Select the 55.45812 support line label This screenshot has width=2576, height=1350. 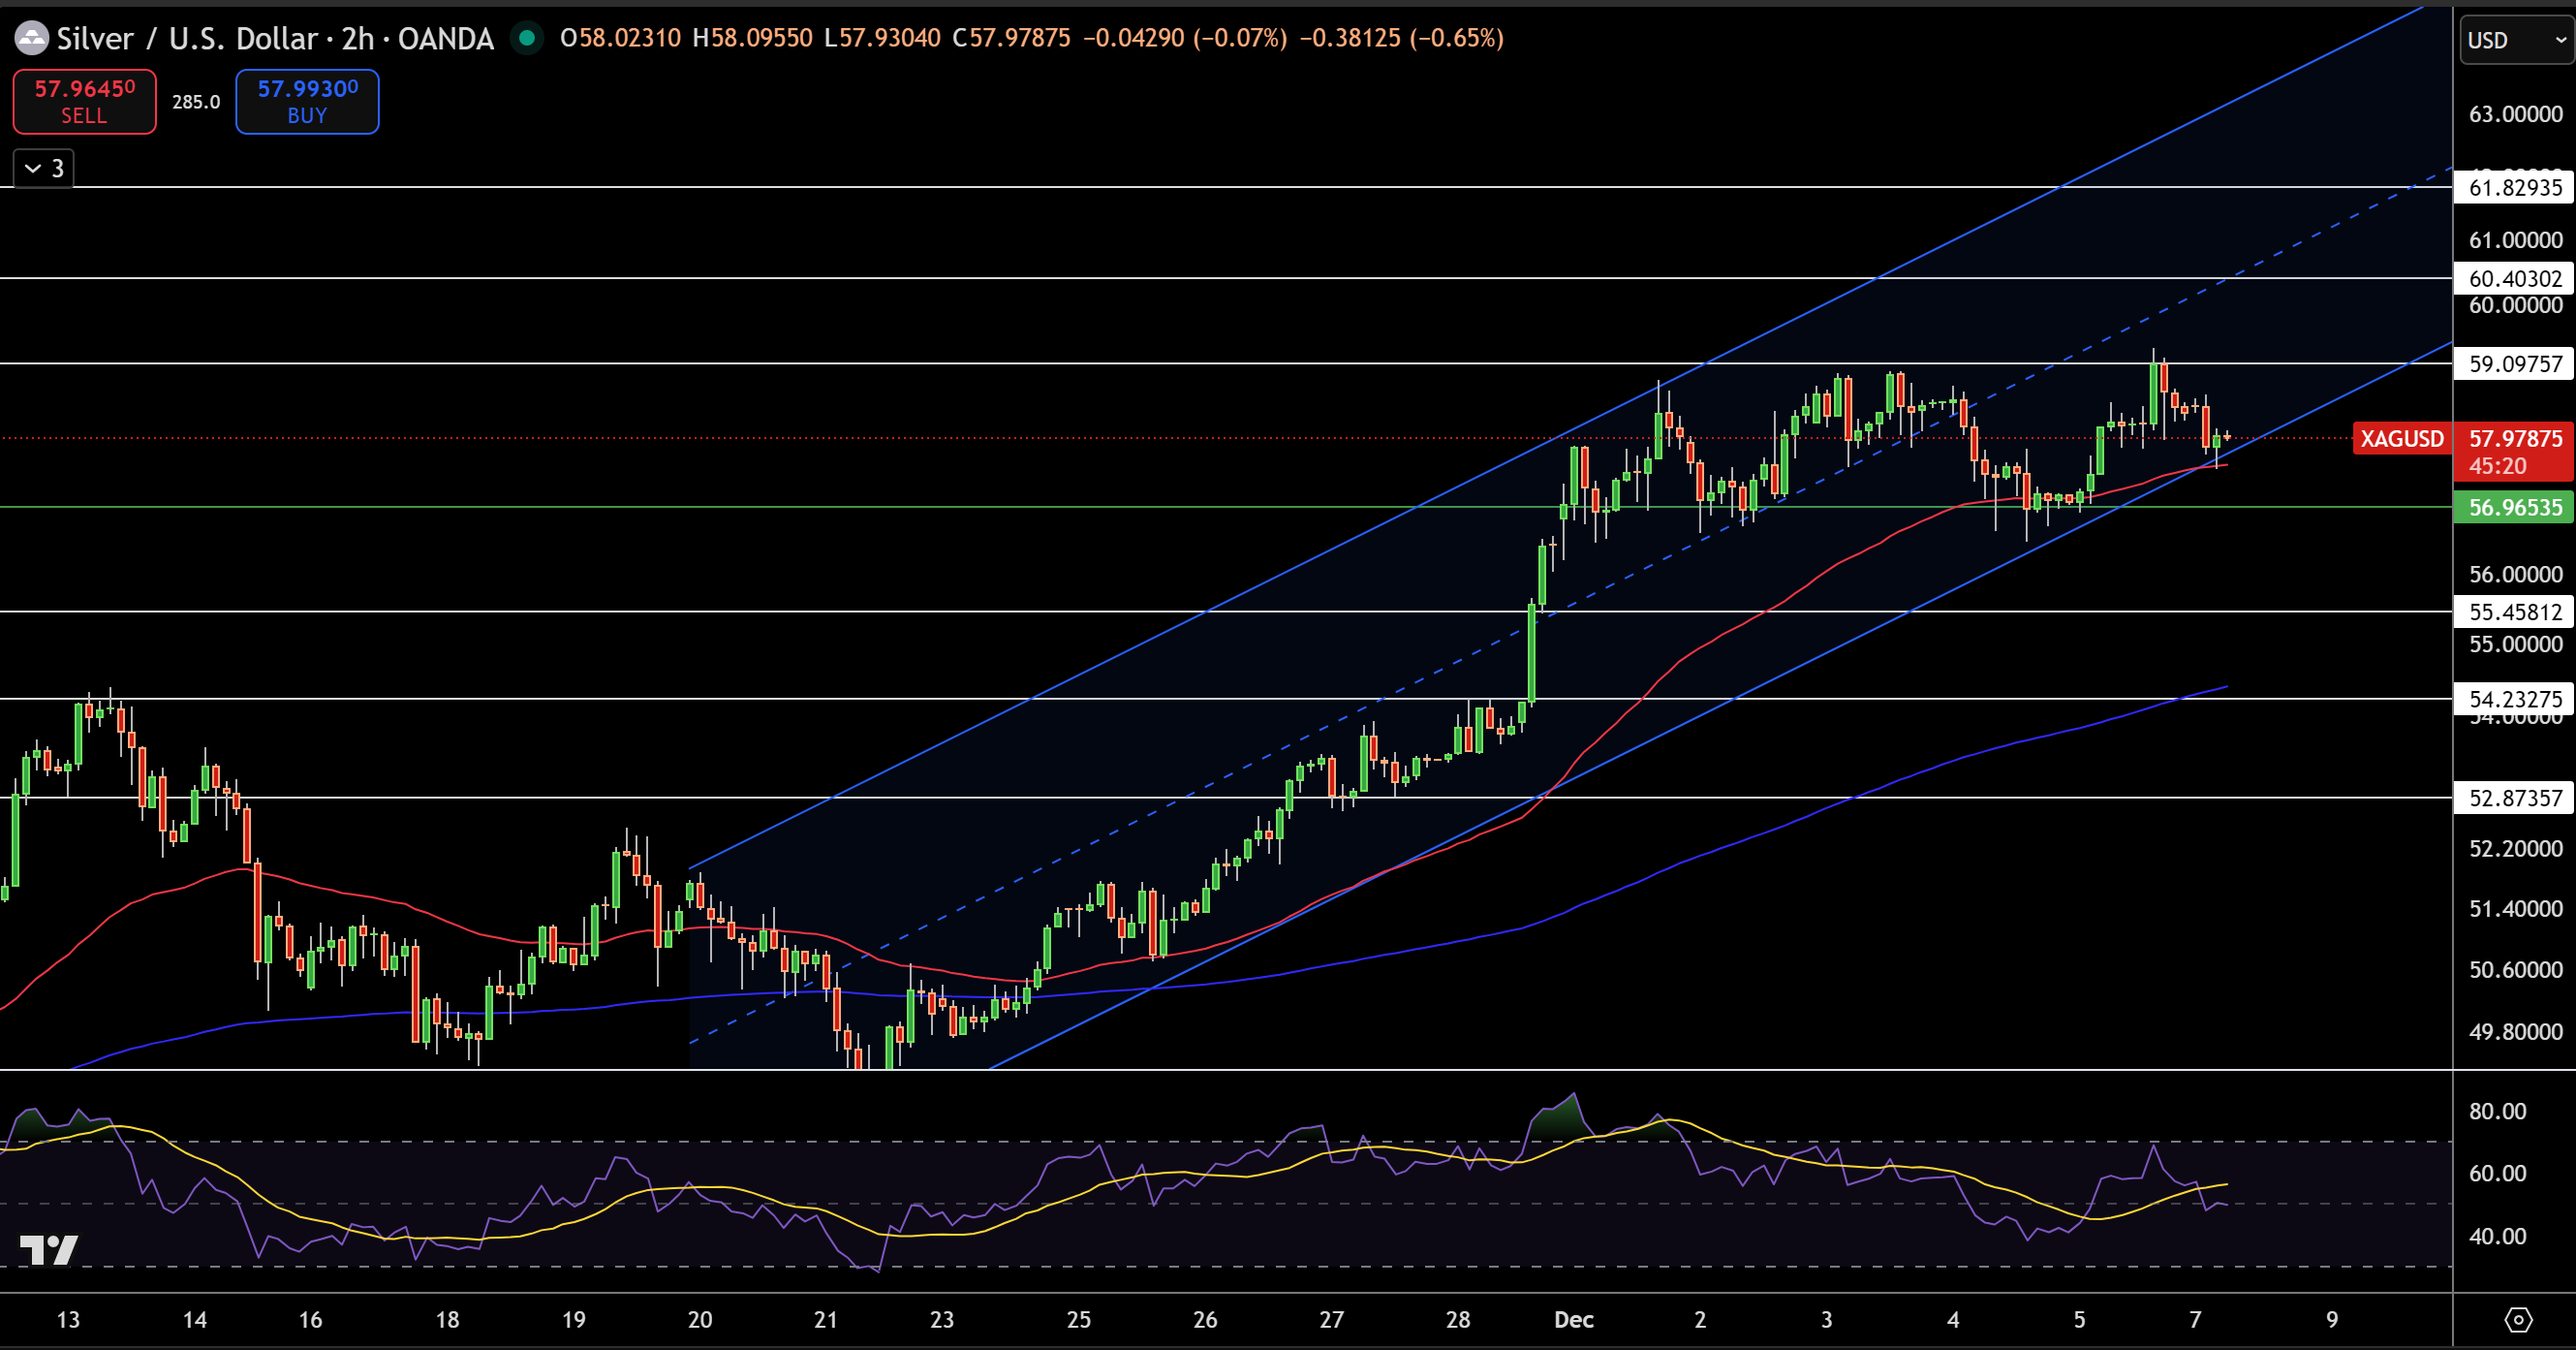click(2514, 612)
